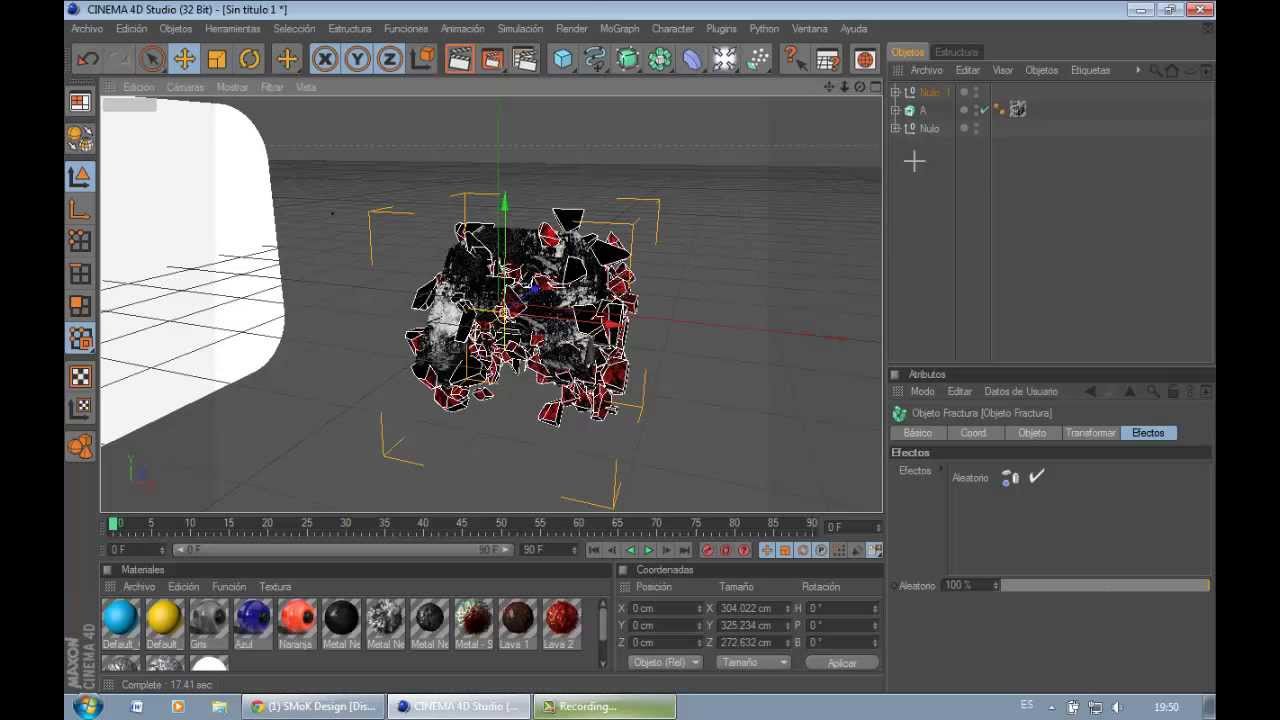Viewport: 1280px width, 720px height.
Task: Select the Live Selection tool
Action: click(x=152, y=59)
